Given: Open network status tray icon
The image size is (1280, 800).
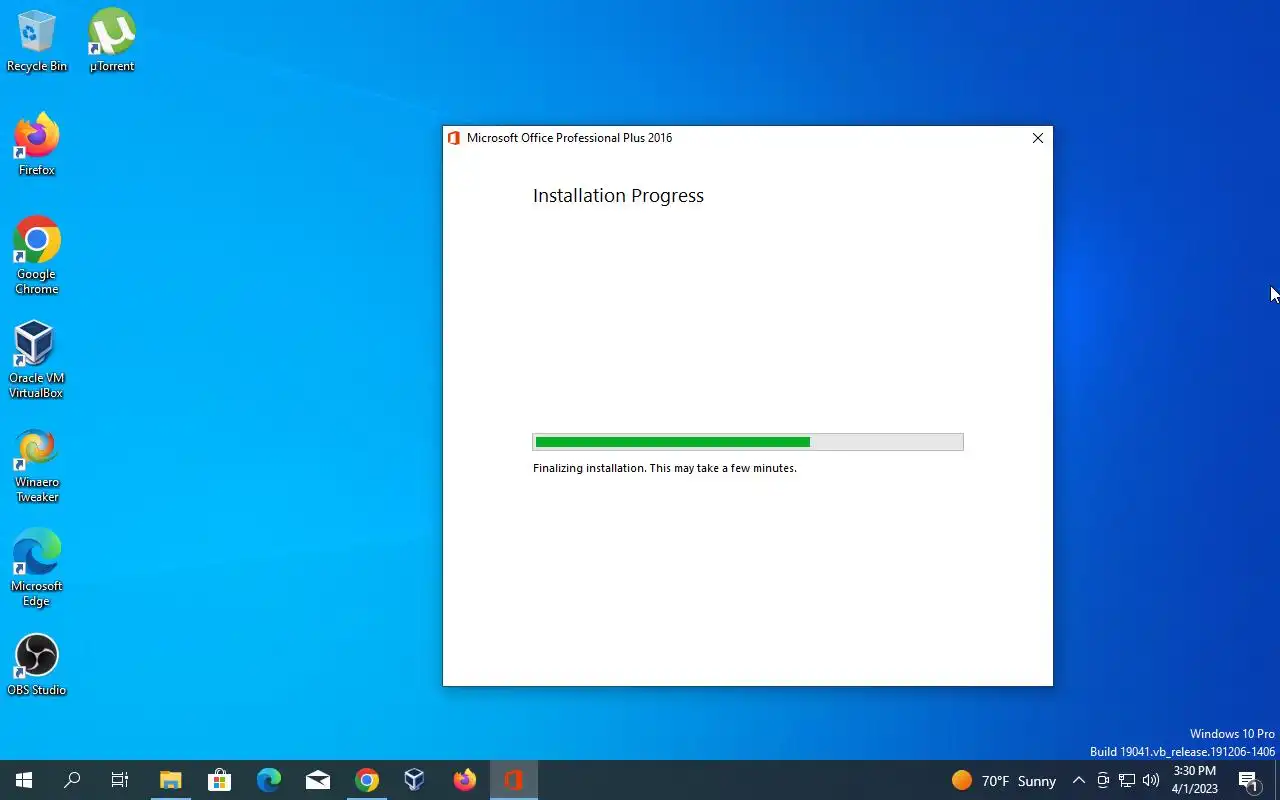Looking at the screenshot, I should click(1127, 780).
